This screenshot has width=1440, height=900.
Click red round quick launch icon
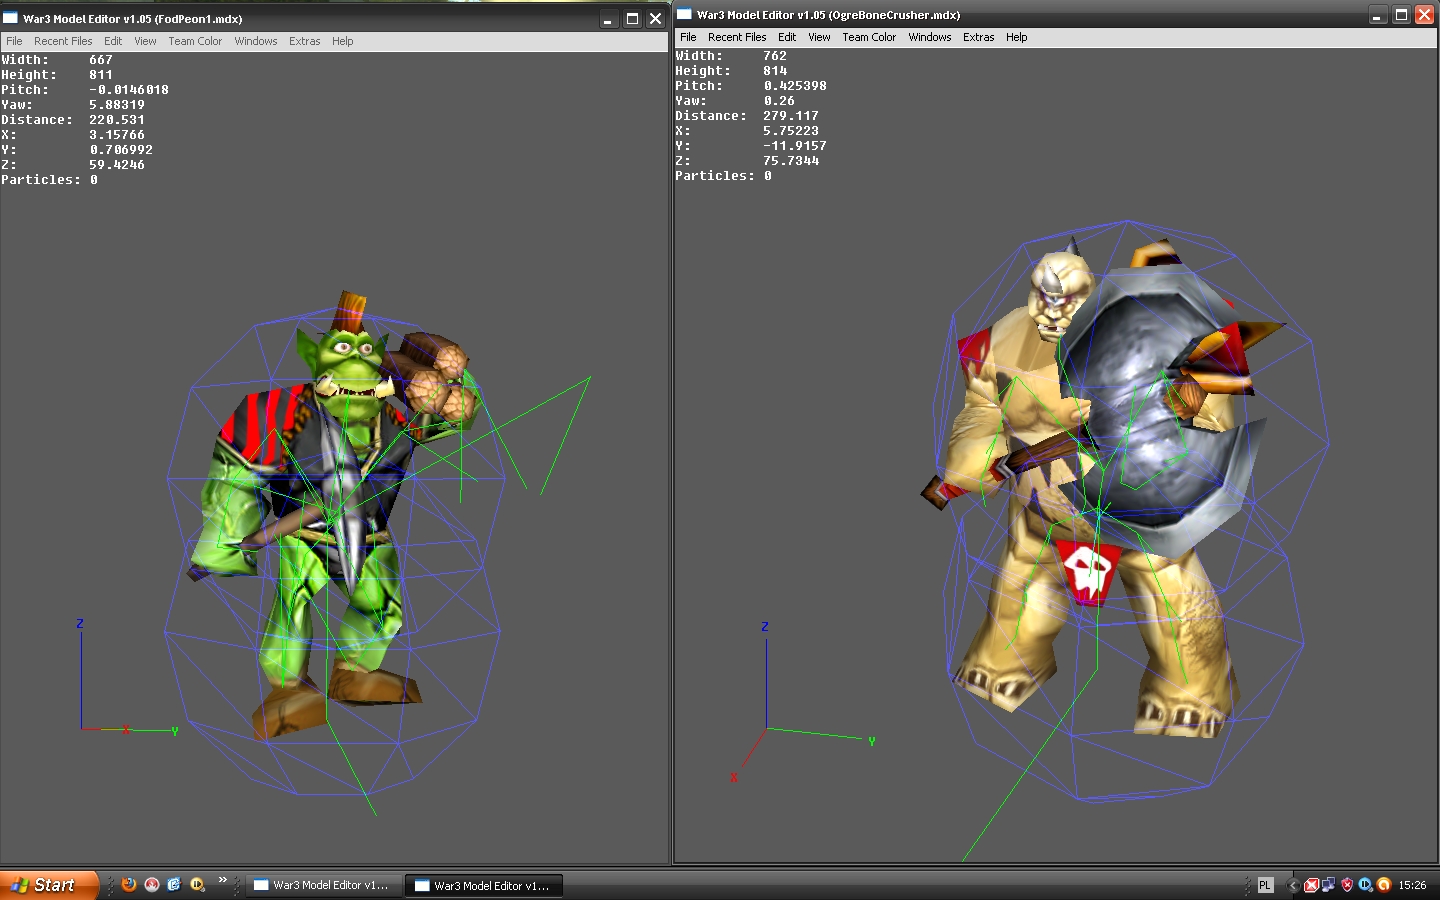(x=152, y=885)
